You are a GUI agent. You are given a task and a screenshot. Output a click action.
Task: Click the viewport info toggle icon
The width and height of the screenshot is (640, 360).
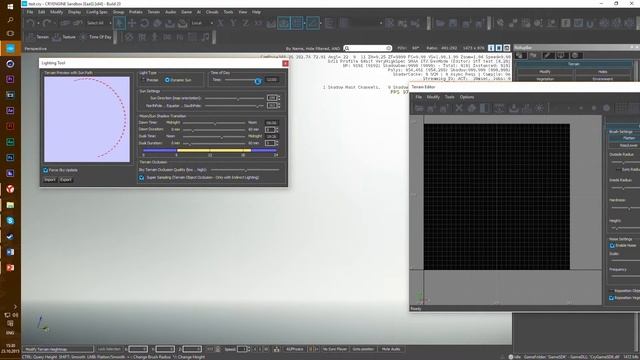[x=491, y=48]
